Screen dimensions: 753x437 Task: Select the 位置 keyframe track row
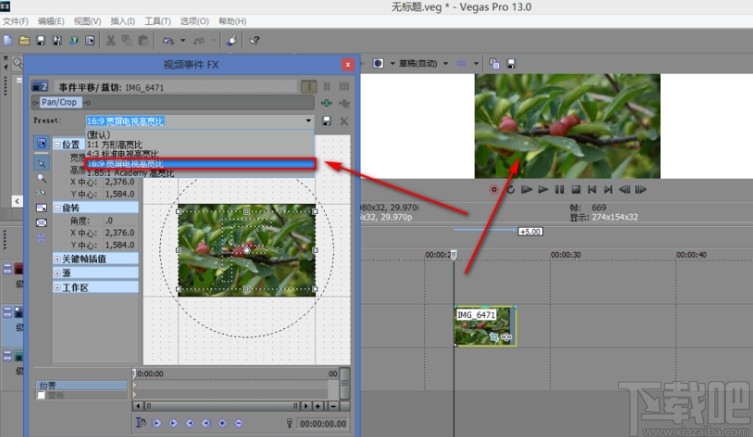pyautogui.click(x=82, y=385)
